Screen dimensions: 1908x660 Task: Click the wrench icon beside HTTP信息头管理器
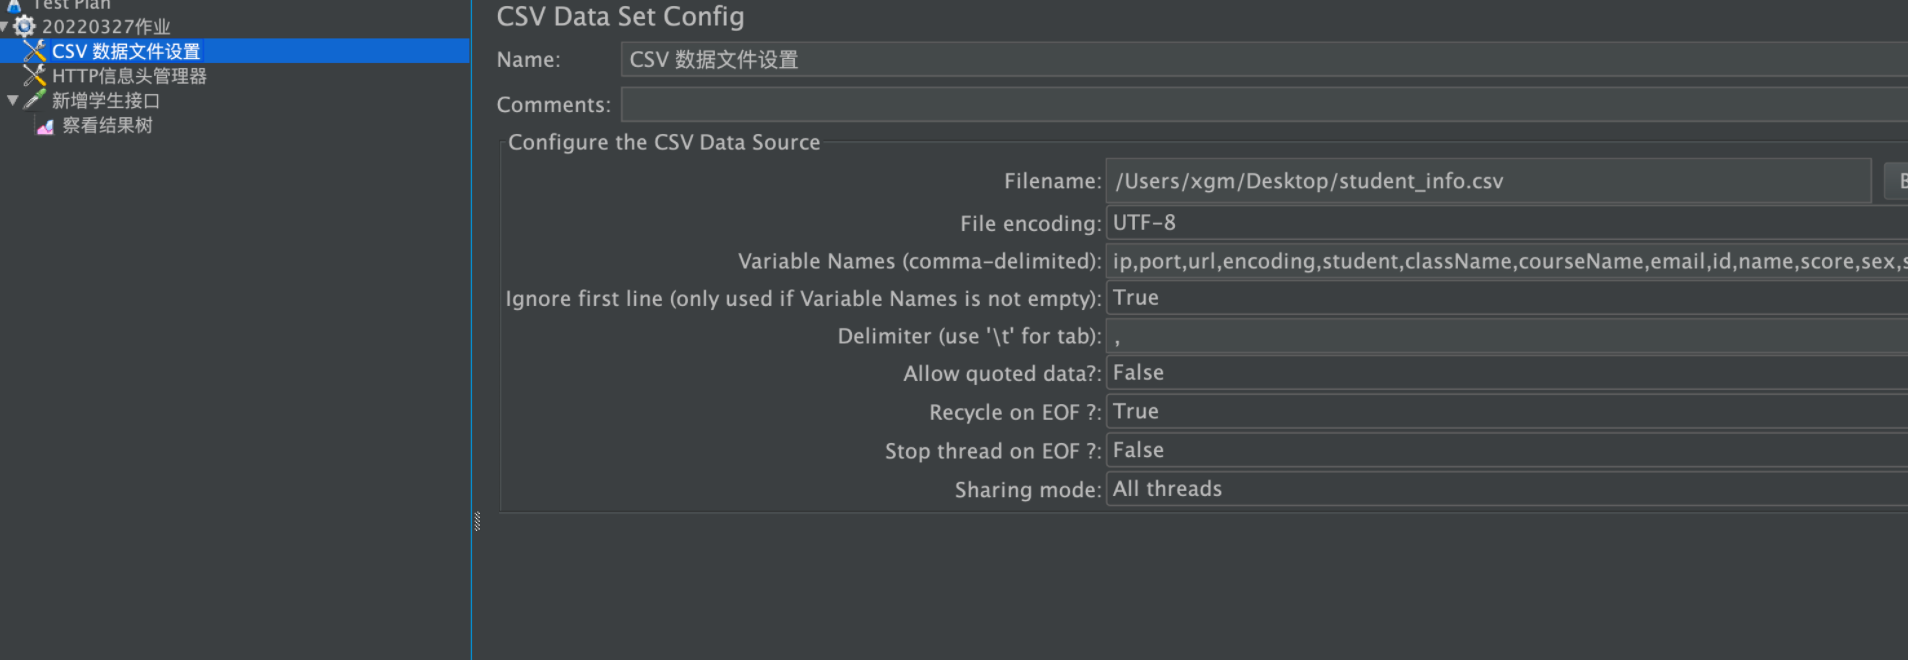pyautogui.click(x=35, y=75)
